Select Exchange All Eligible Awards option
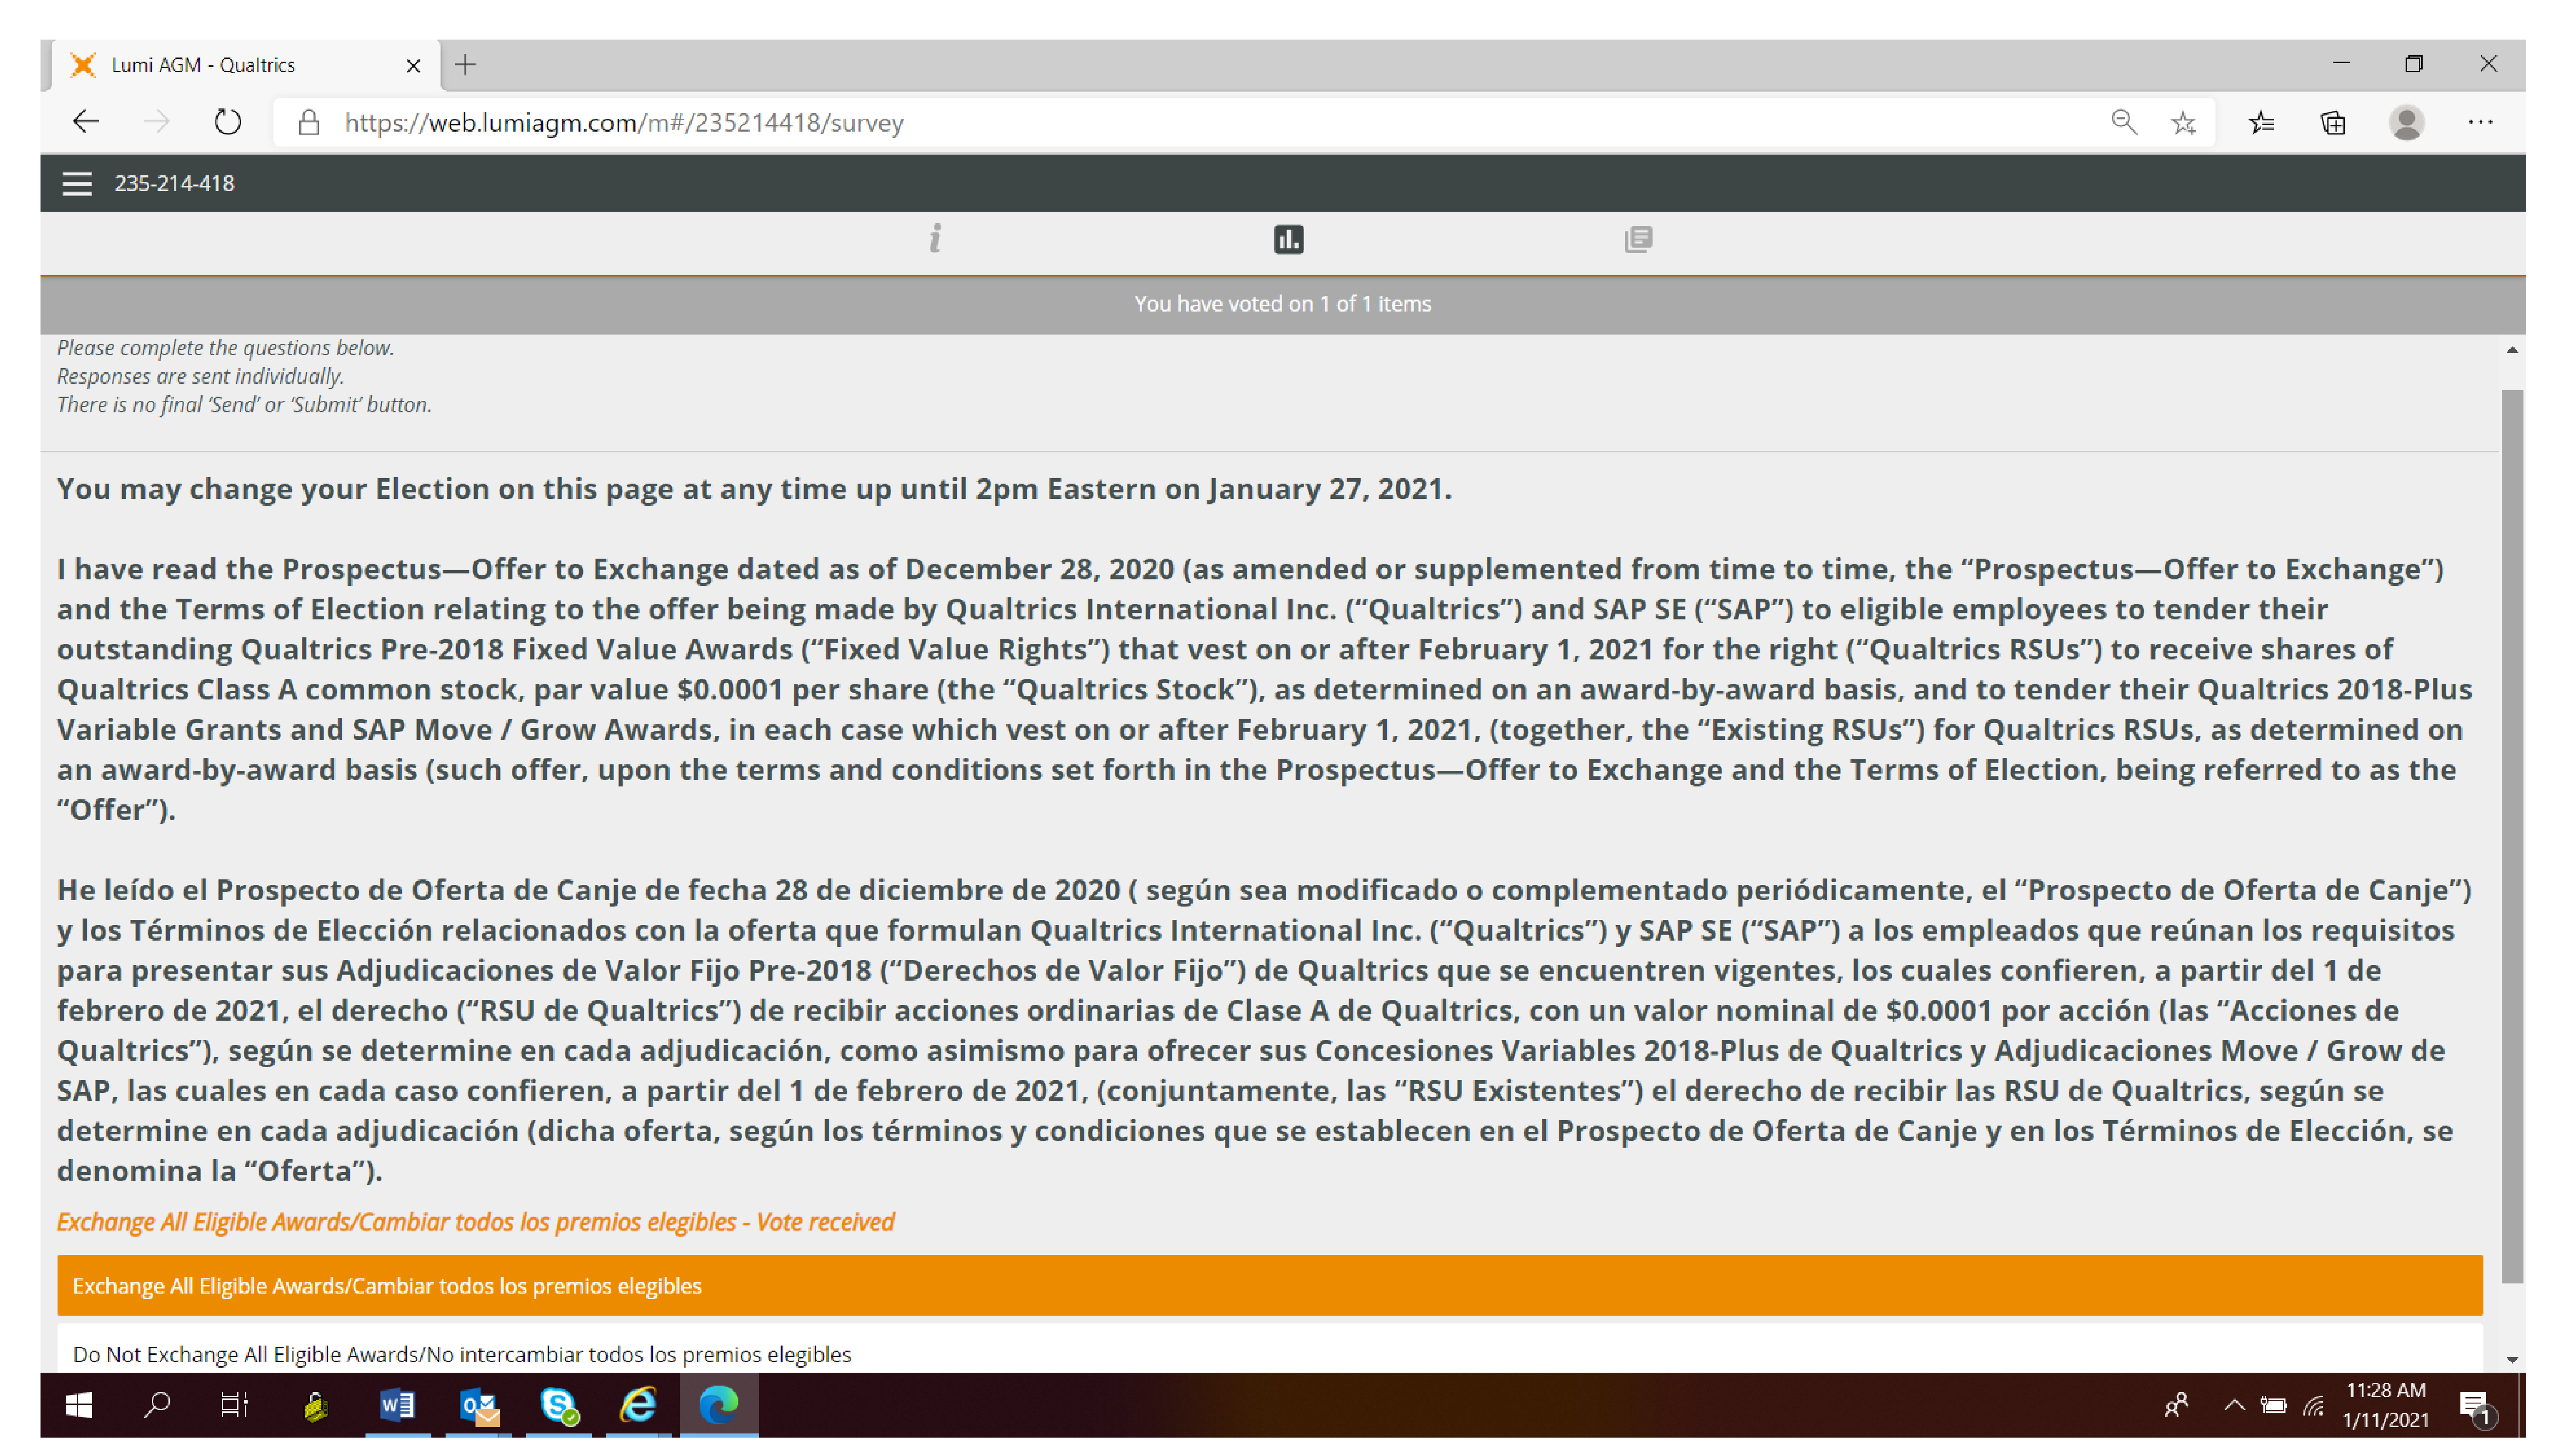The width and height of the screenshot is (2552, 1456). pos(1268,1285)
